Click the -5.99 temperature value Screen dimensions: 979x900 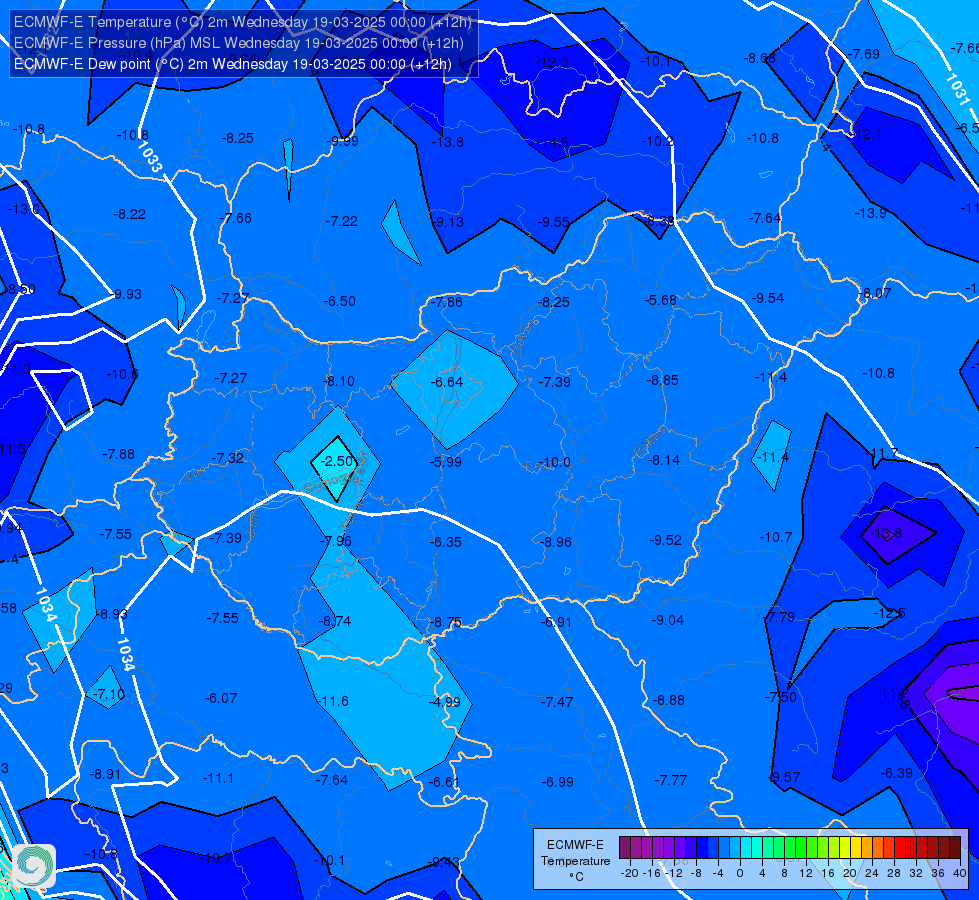pyautogui.click(x=446, y=462)
